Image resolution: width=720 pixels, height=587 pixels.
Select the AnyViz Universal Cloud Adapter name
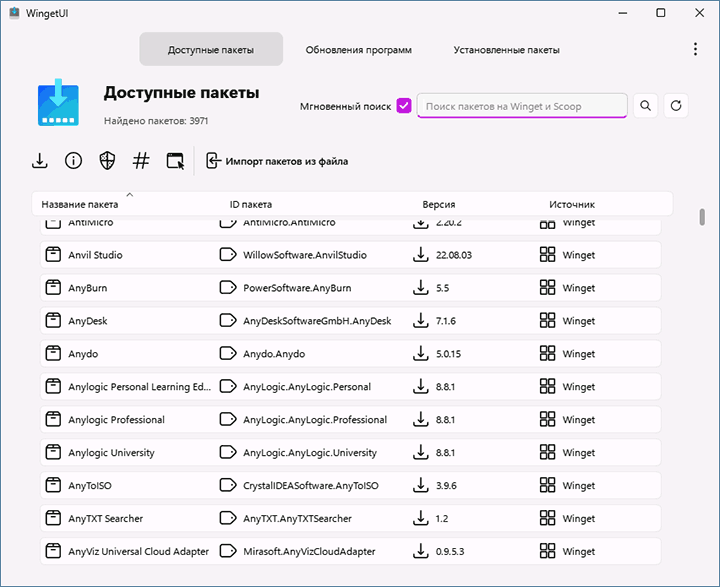pos(138,552)
